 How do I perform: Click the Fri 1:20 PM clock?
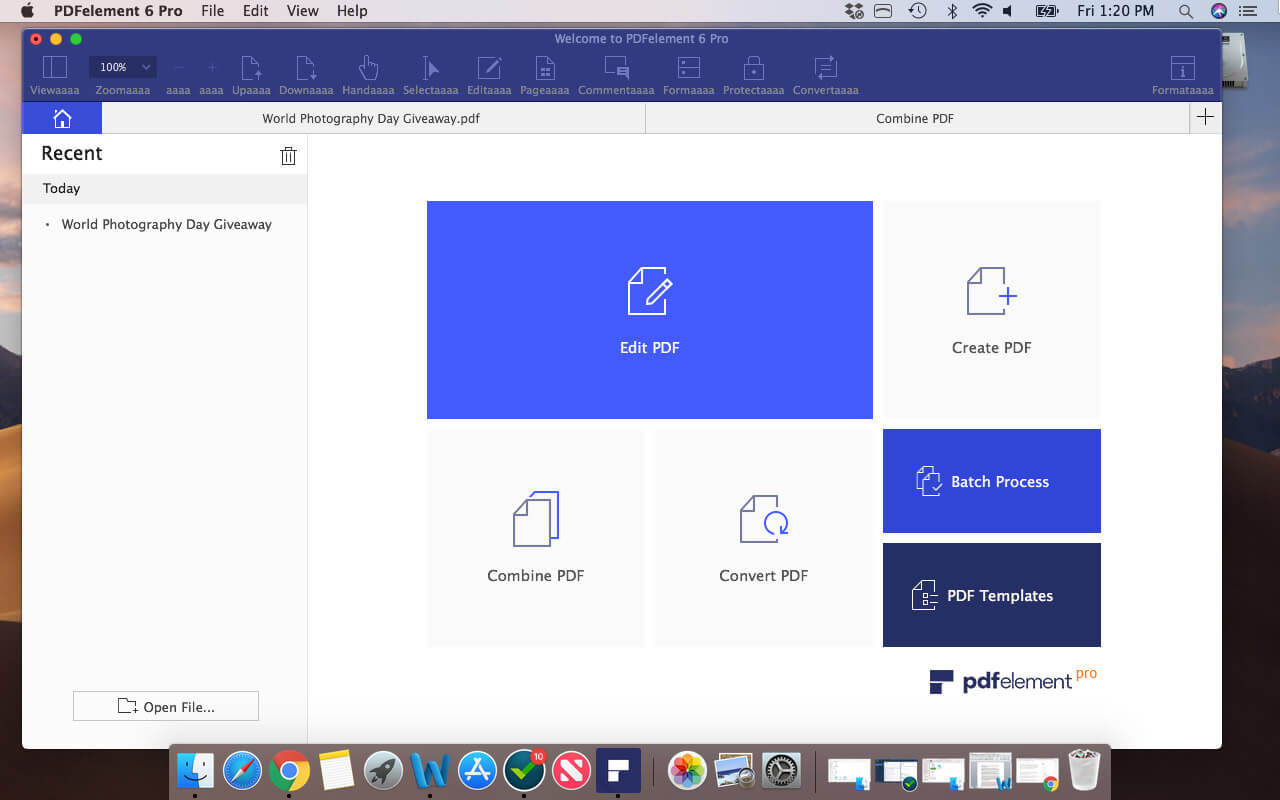click(1116, 11)
